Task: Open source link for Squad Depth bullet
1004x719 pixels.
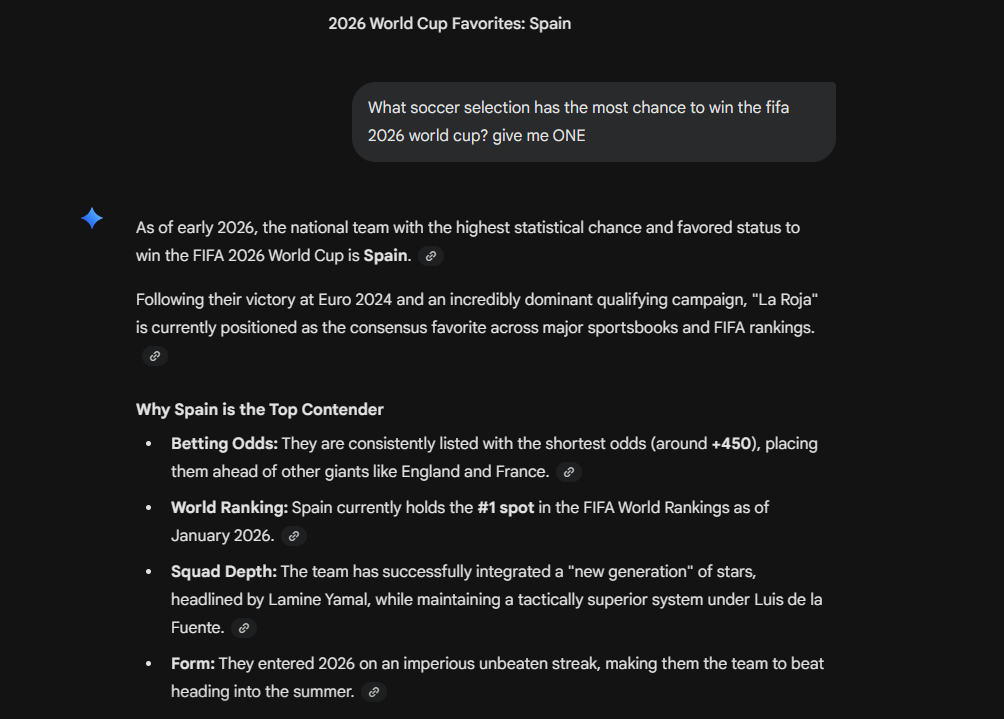Action: (244, 628)
